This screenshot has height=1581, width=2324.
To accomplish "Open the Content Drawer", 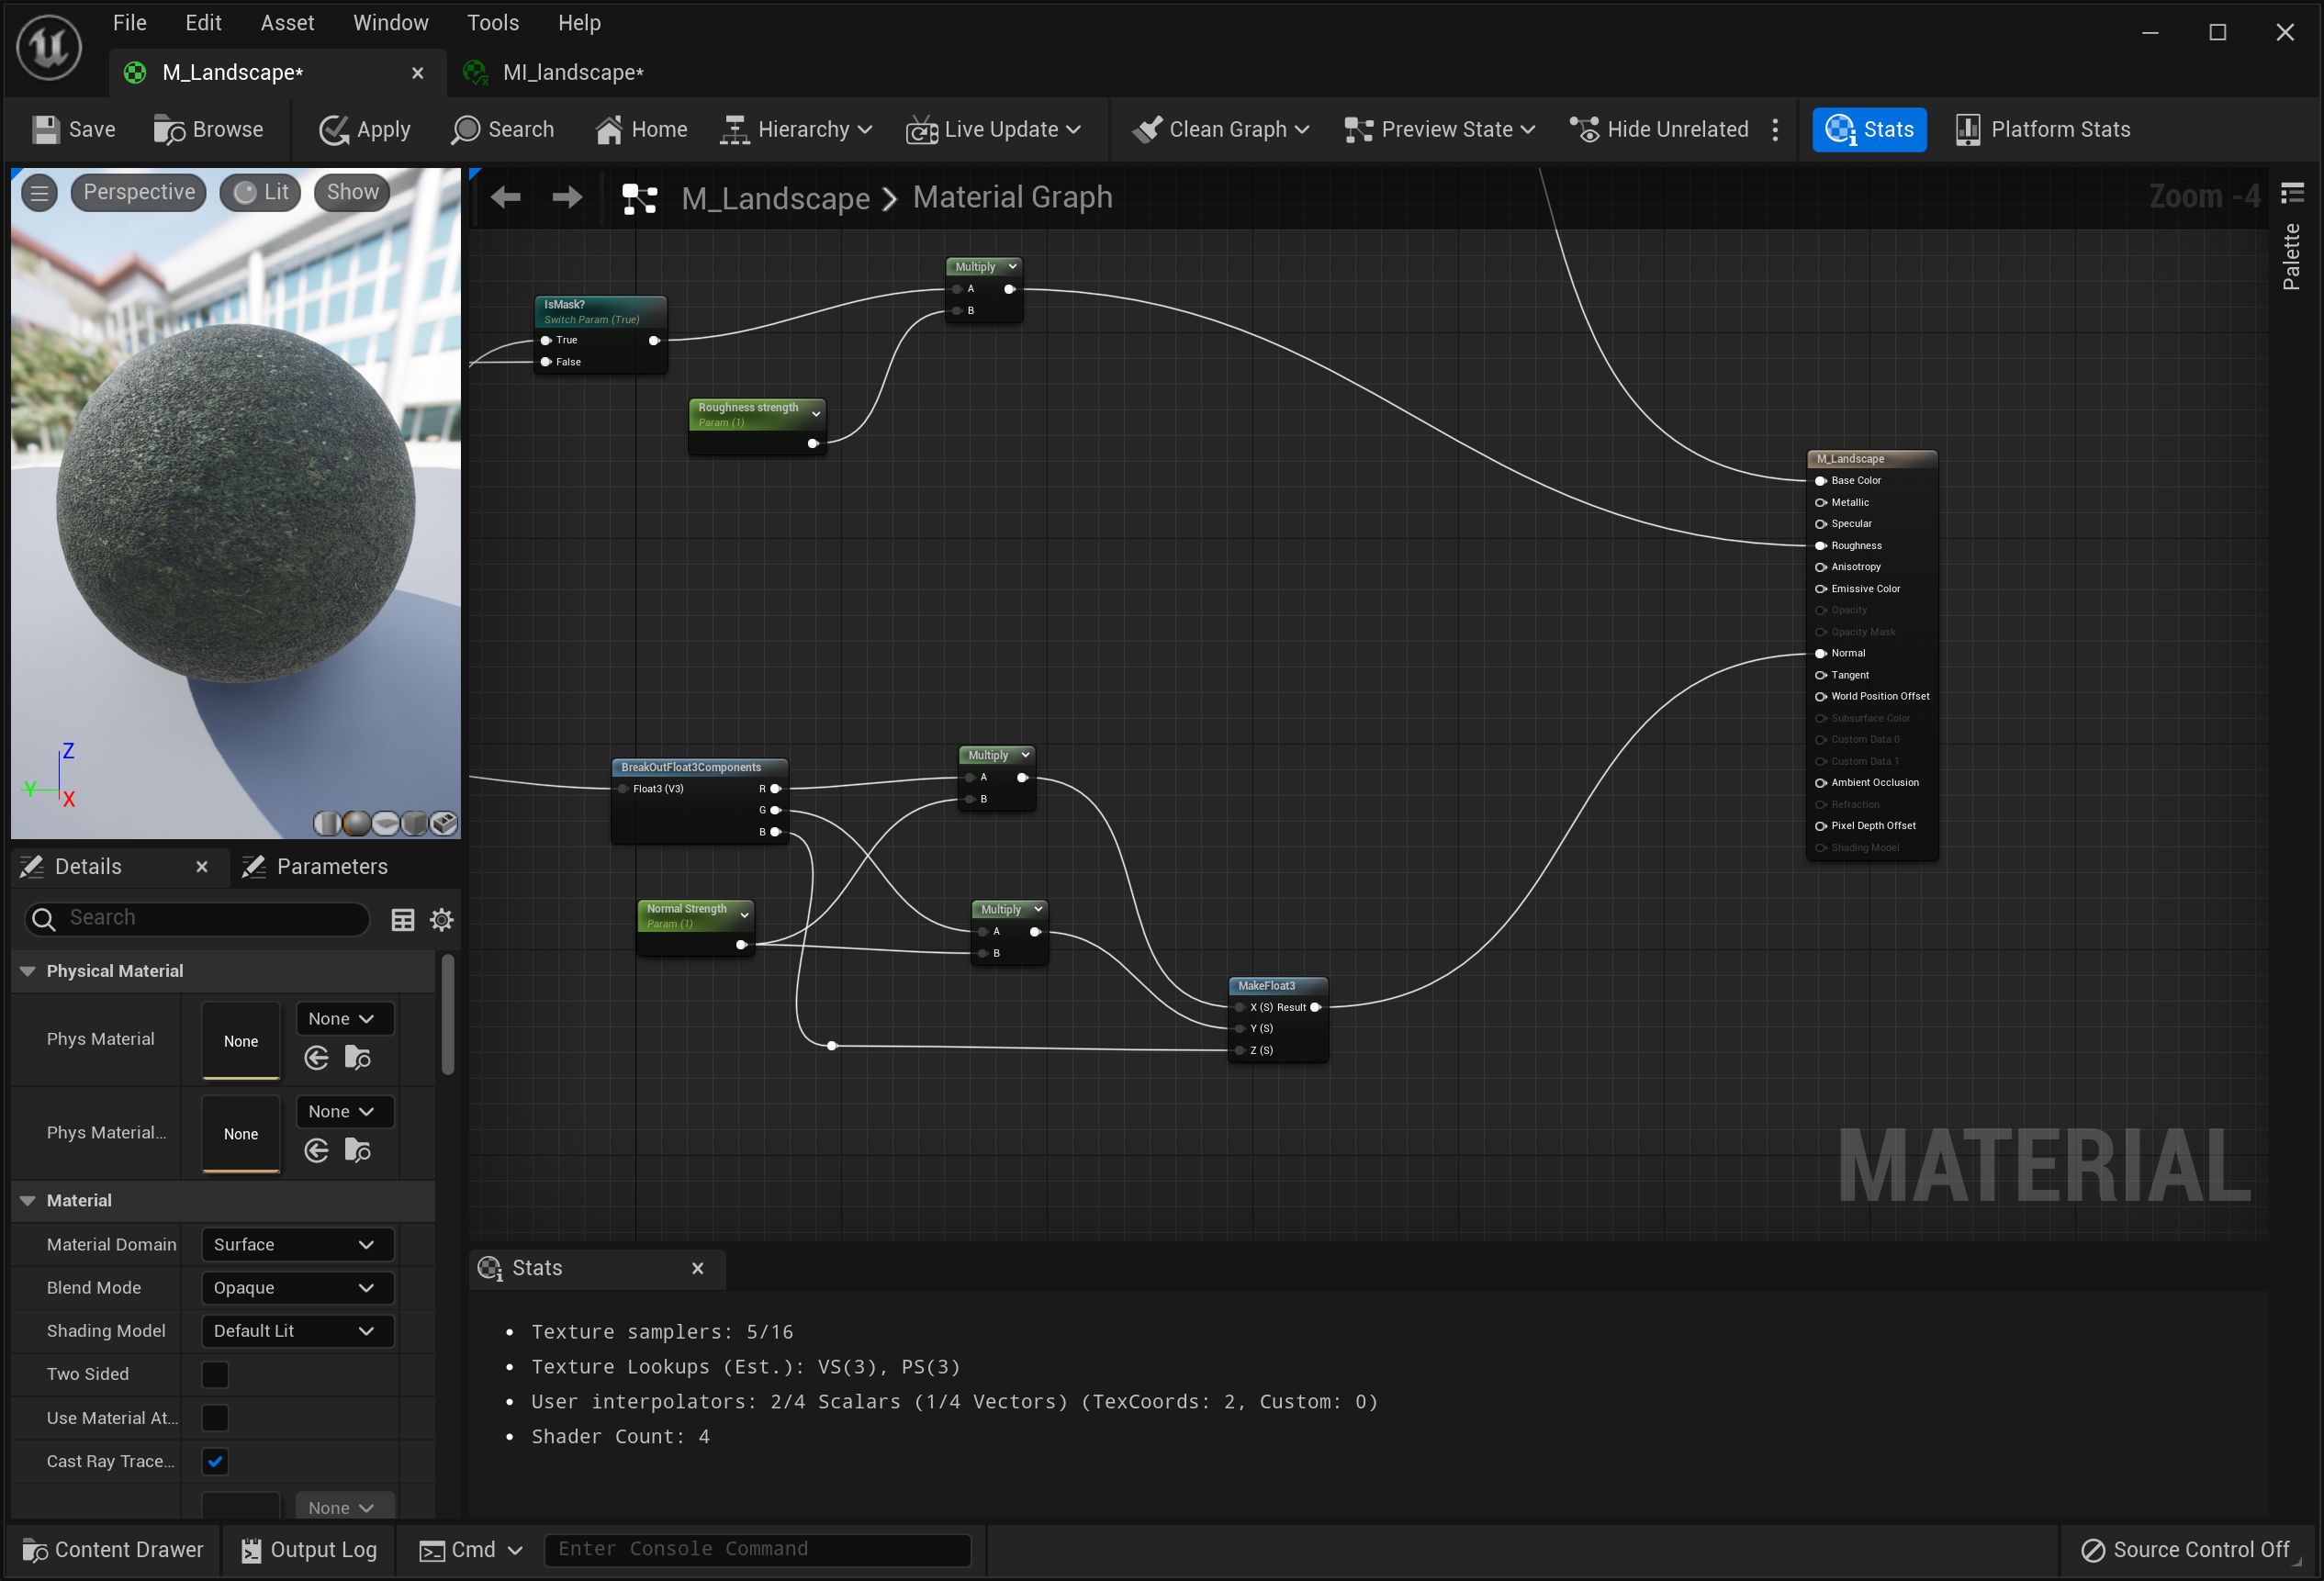I will 113,1550.
